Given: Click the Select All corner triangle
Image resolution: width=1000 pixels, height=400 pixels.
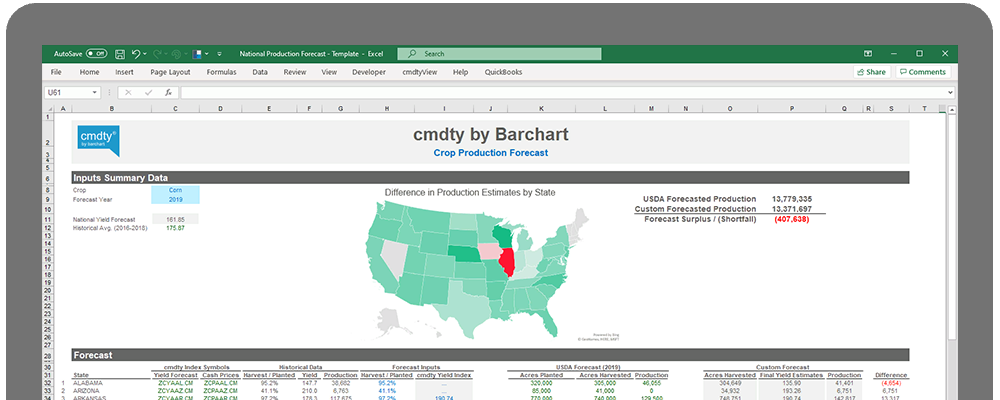Looking at the screenshot, I should coord(49,109).
